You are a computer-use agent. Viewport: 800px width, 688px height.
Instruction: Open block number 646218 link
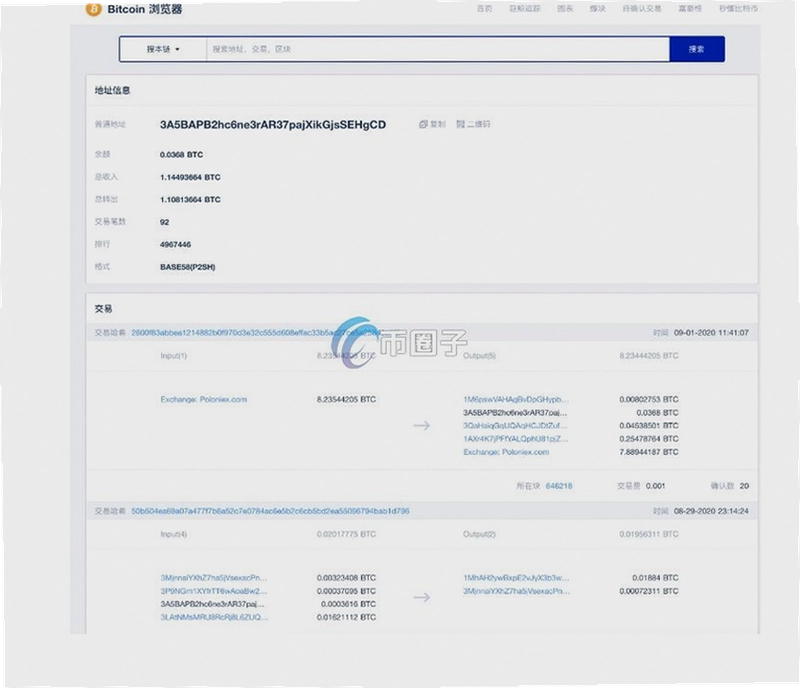click(x=559, y=486)
